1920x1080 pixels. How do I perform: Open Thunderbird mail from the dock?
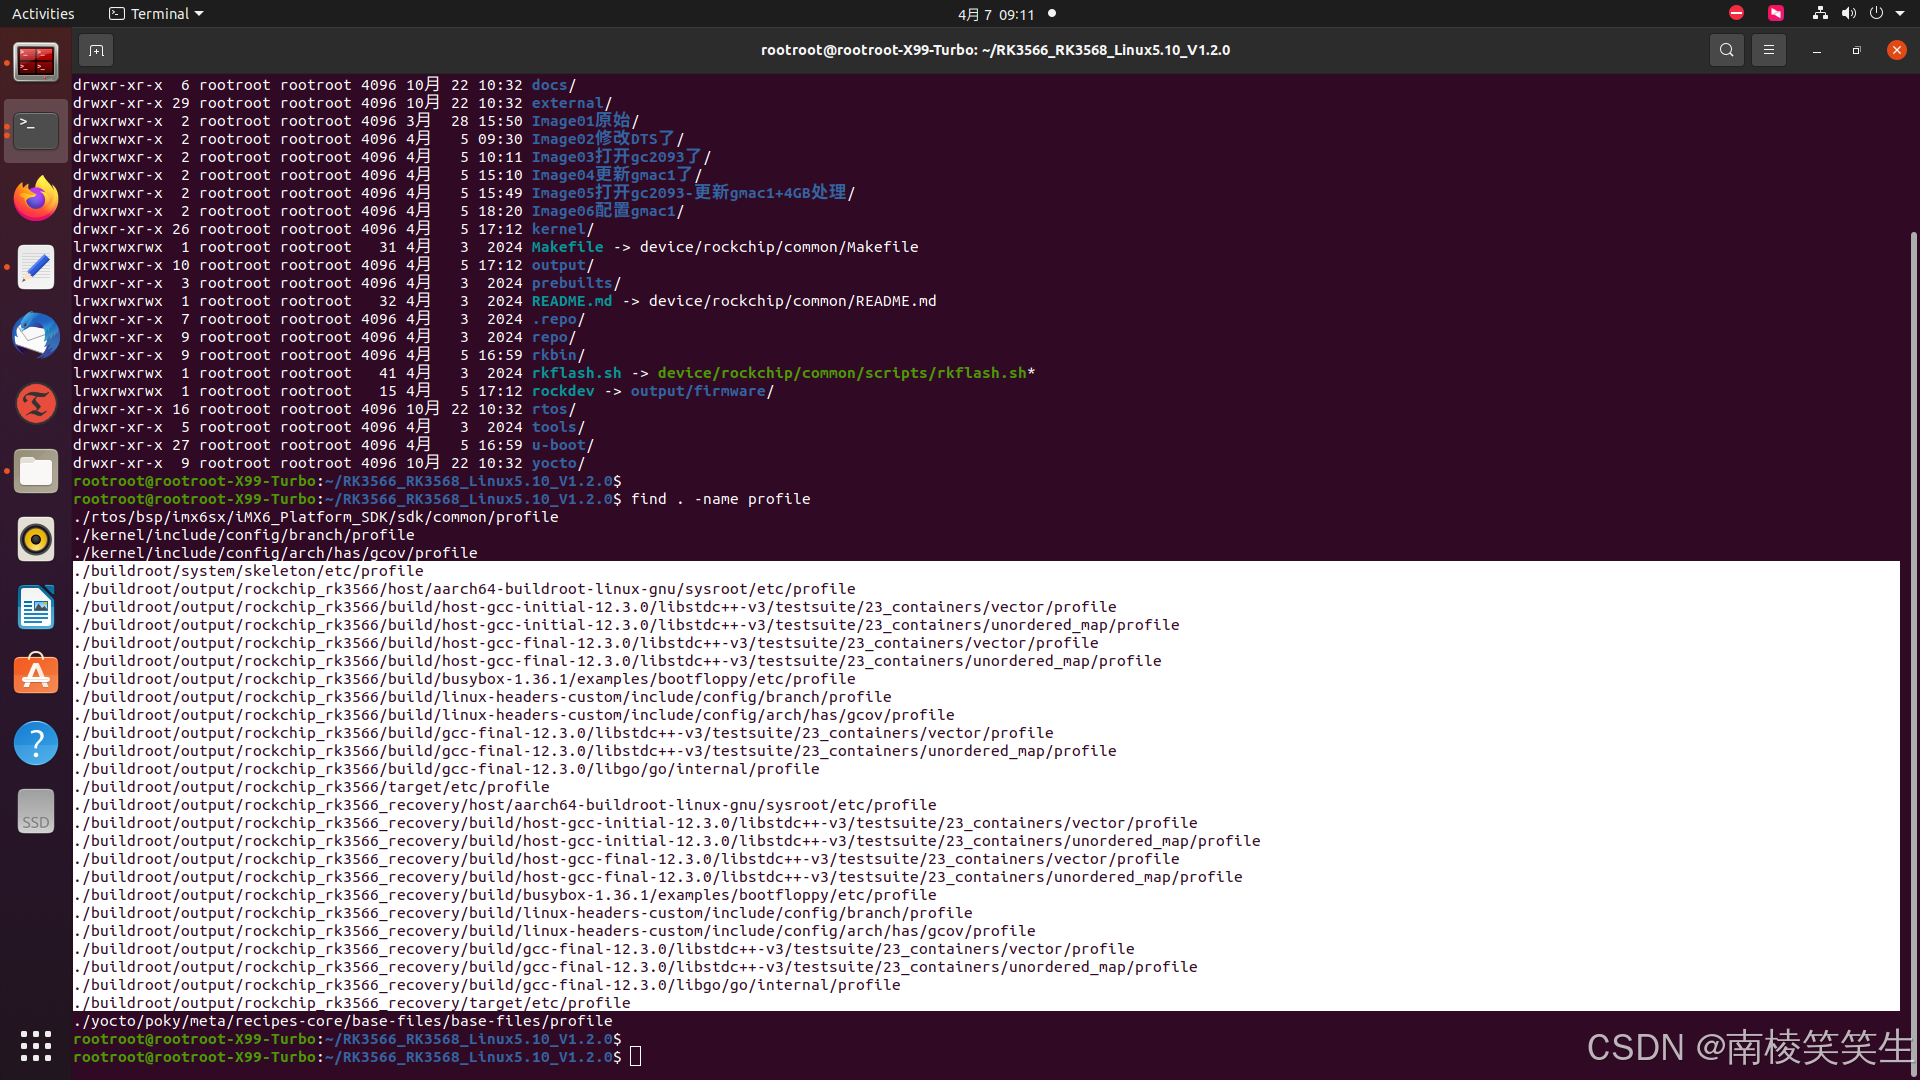tap(36, 335)
